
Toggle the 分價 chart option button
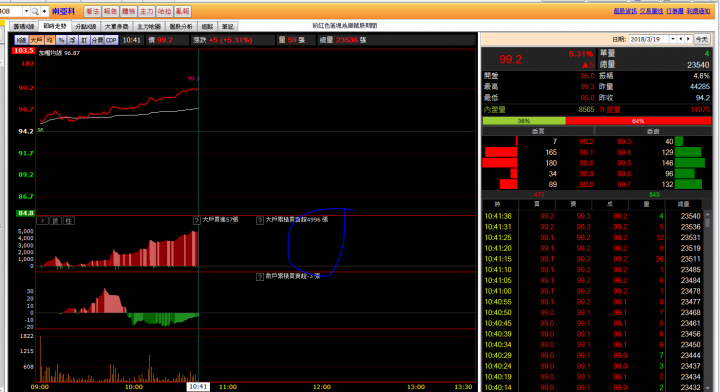coord(97,40)
